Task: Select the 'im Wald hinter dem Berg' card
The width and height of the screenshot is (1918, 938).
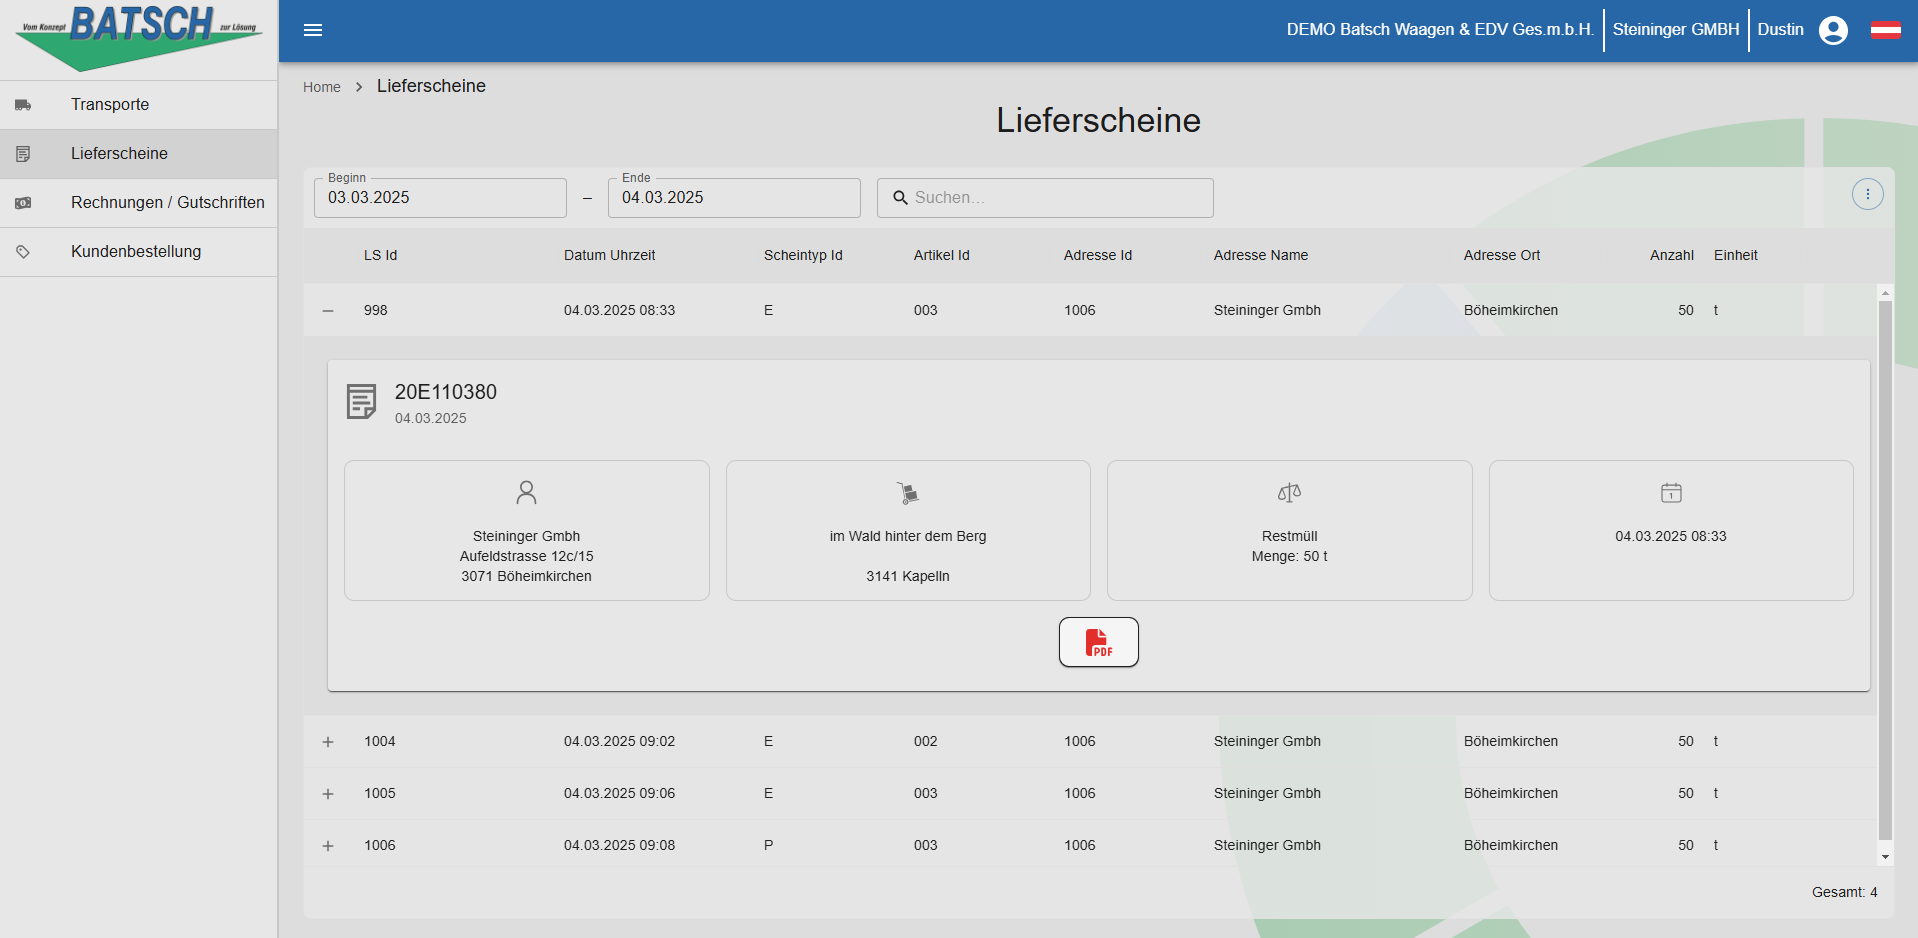Action: 908,530
